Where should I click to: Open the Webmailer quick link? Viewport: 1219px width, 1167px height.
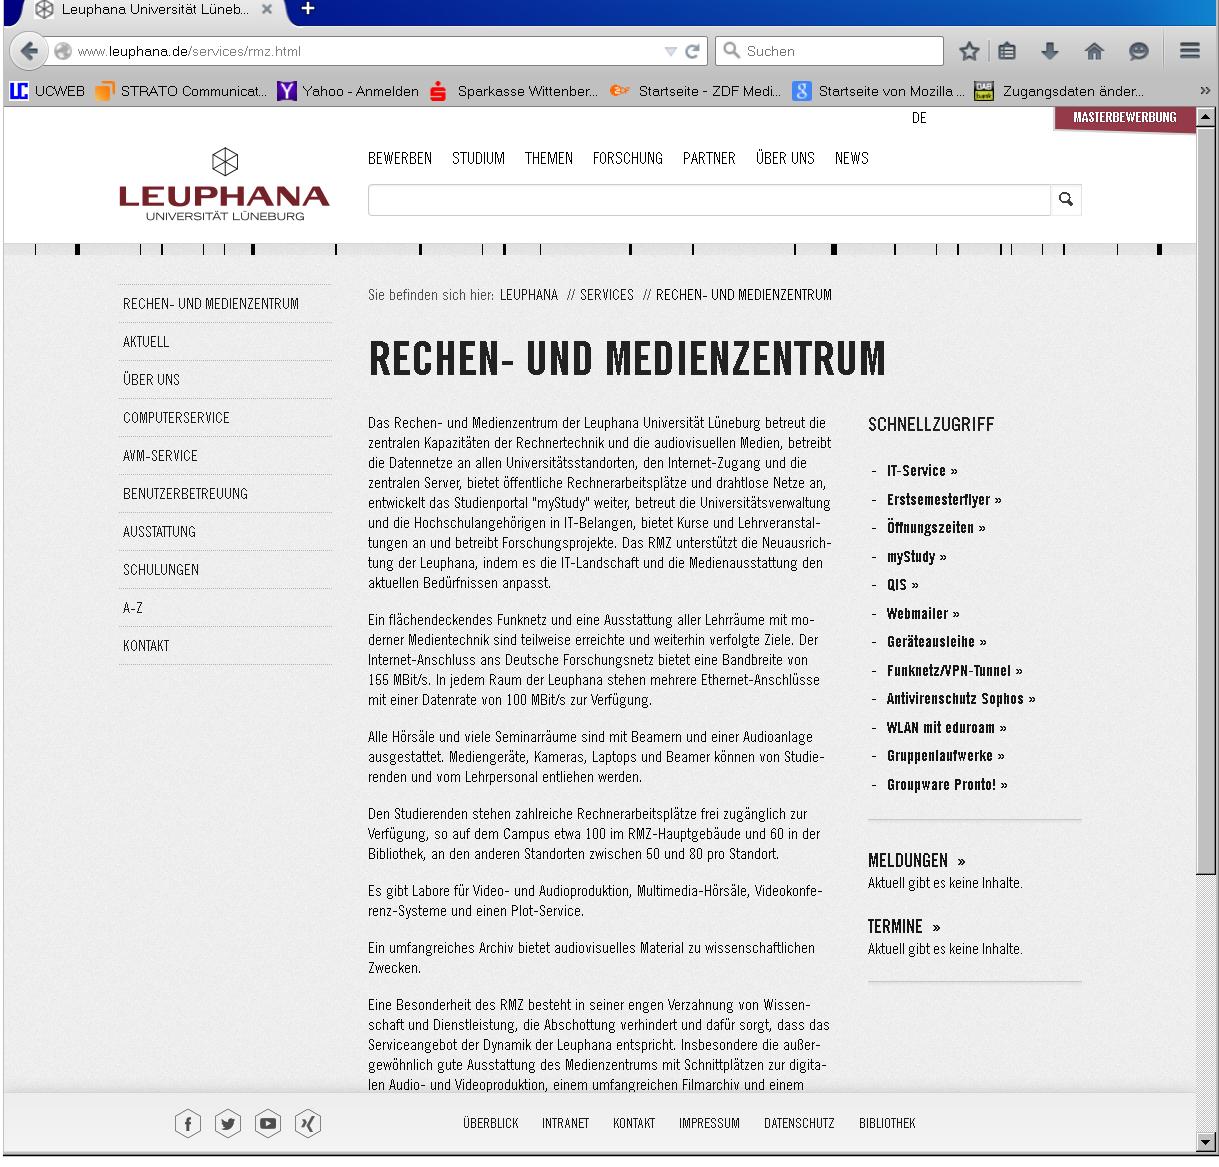click(x=923, y=614)
